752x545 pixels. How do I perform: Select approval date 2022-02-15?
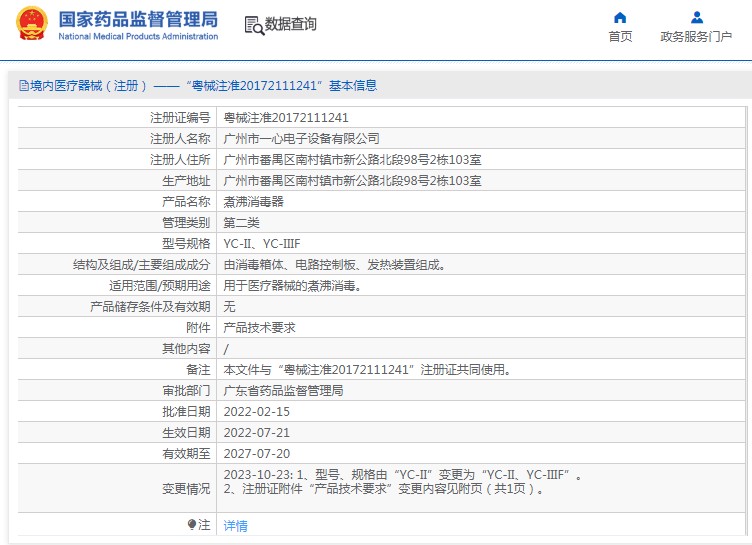click(x=257, y=412)
